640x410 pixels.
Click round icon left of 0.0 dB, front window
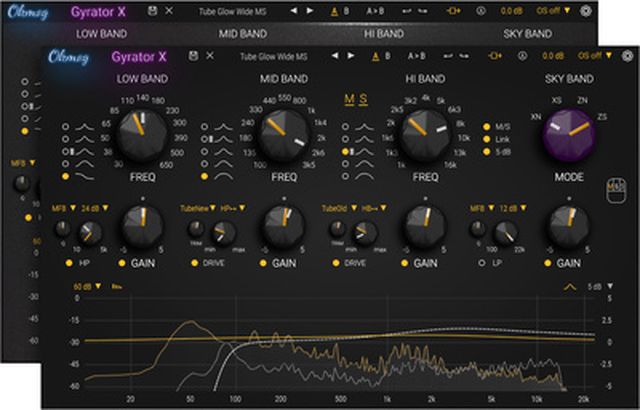(522, 56)
